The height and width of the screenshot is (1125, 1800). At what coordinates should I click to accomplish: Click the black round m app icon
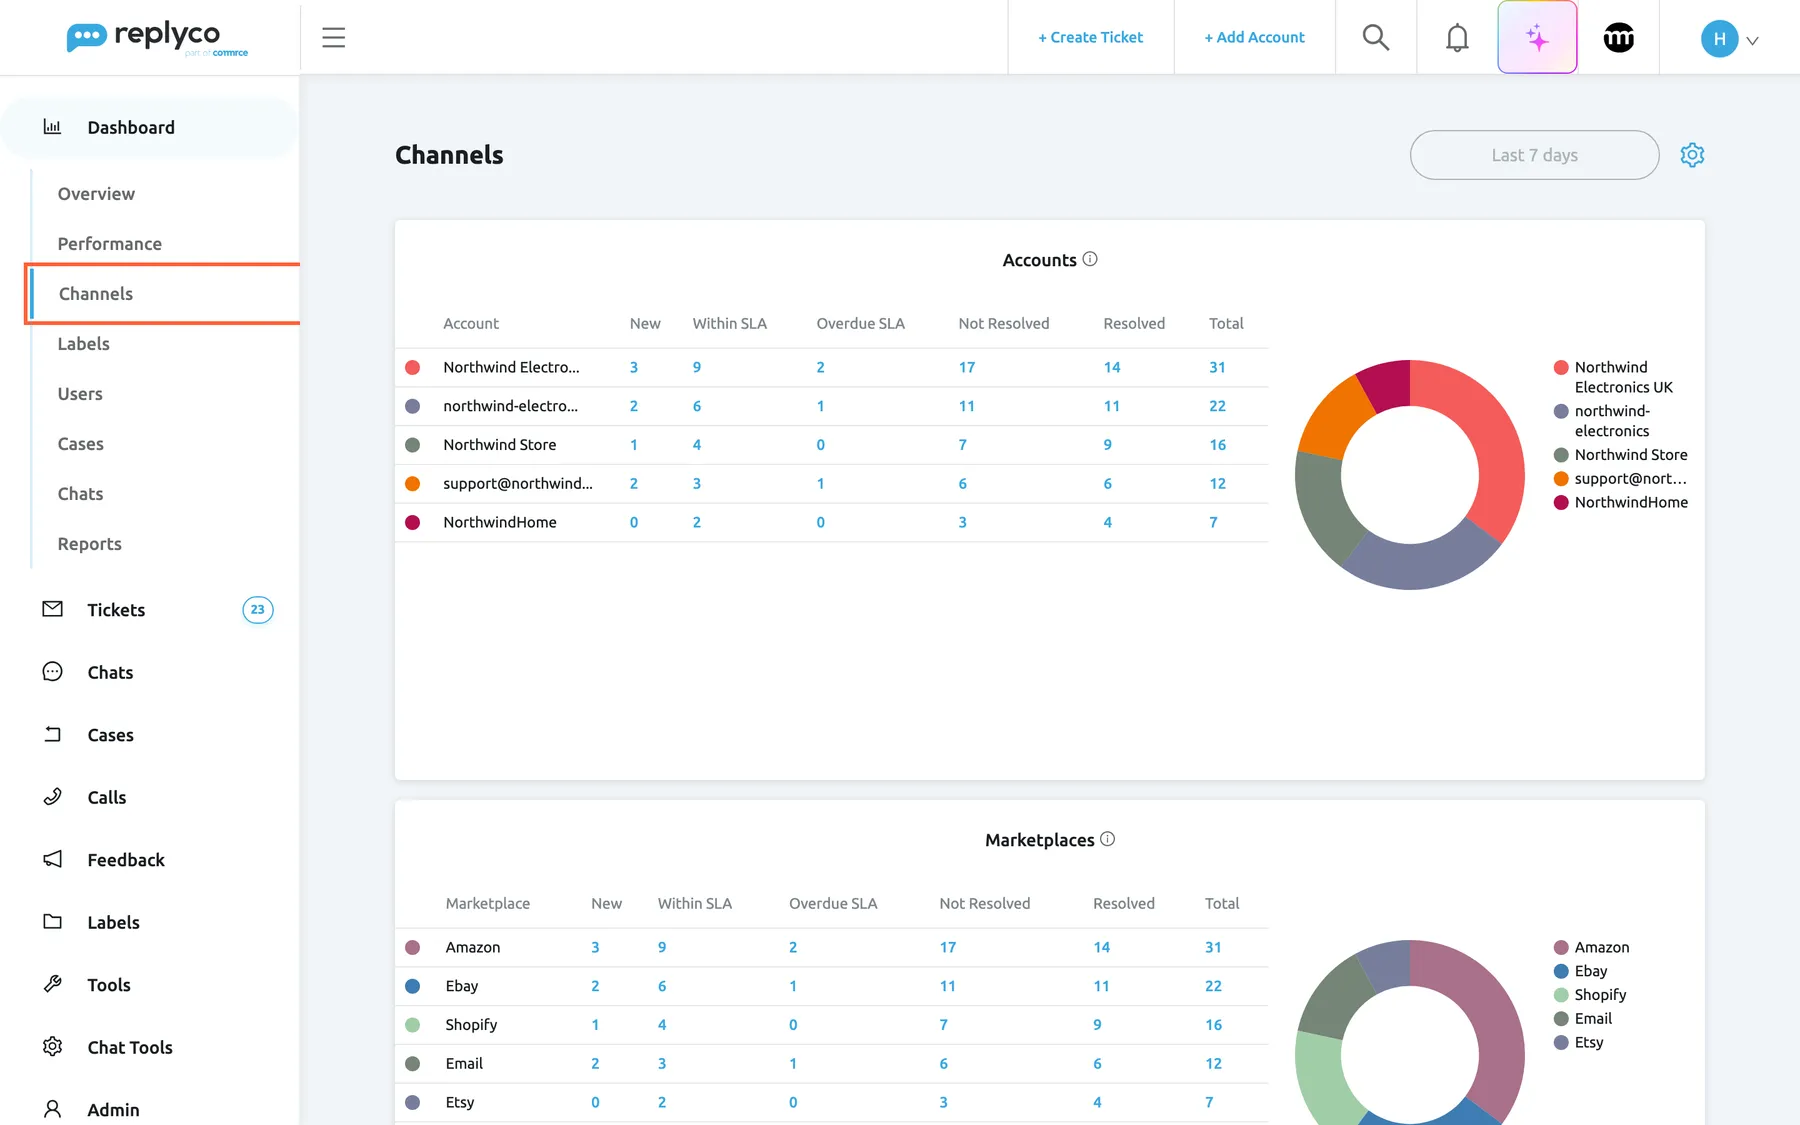pos(1619,38)
